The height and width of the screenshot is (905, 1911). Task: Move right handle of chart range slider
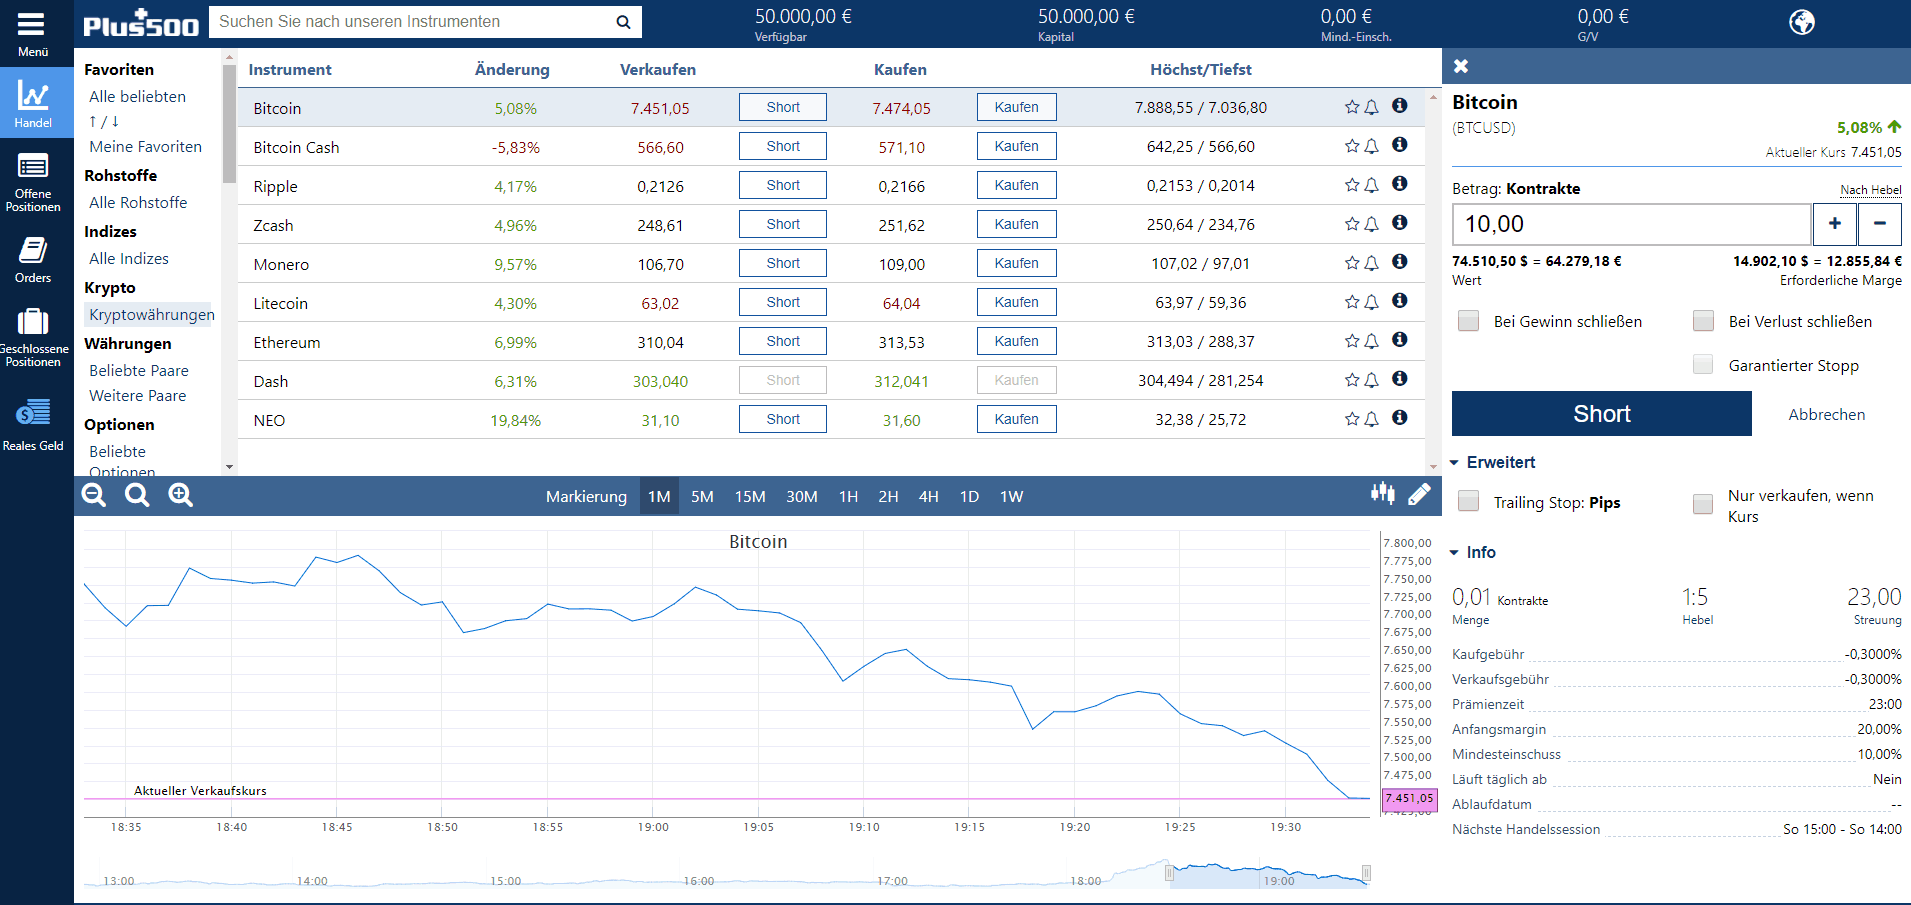pos(1366,874)
